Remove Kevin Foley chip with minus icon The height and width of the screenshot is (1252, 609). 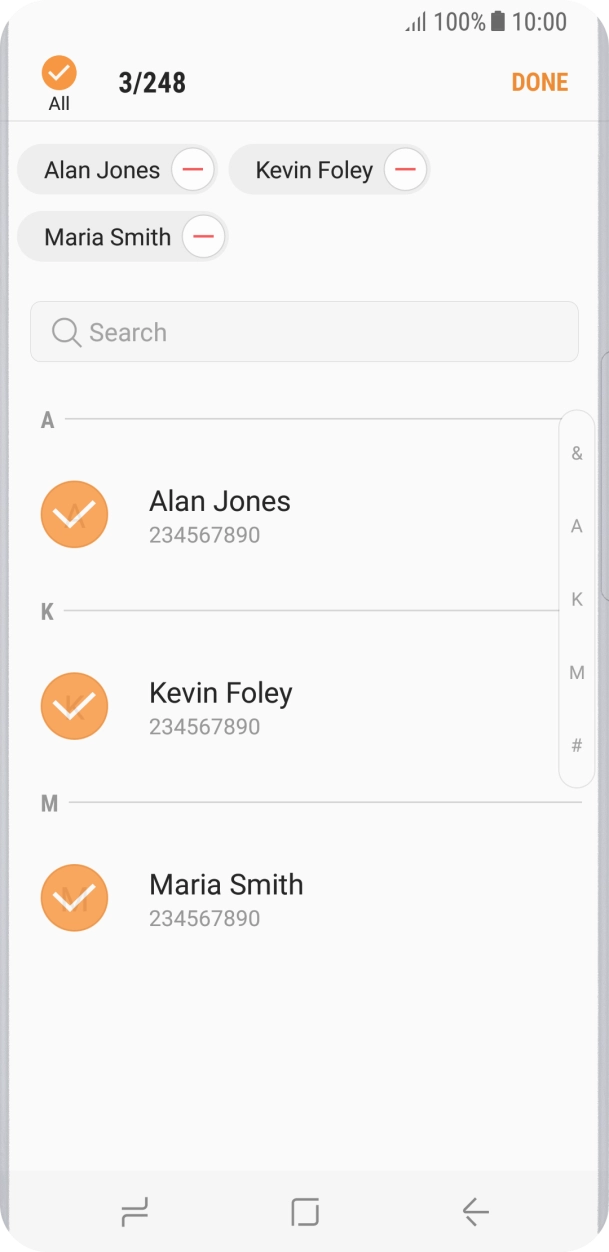point(405,170)
